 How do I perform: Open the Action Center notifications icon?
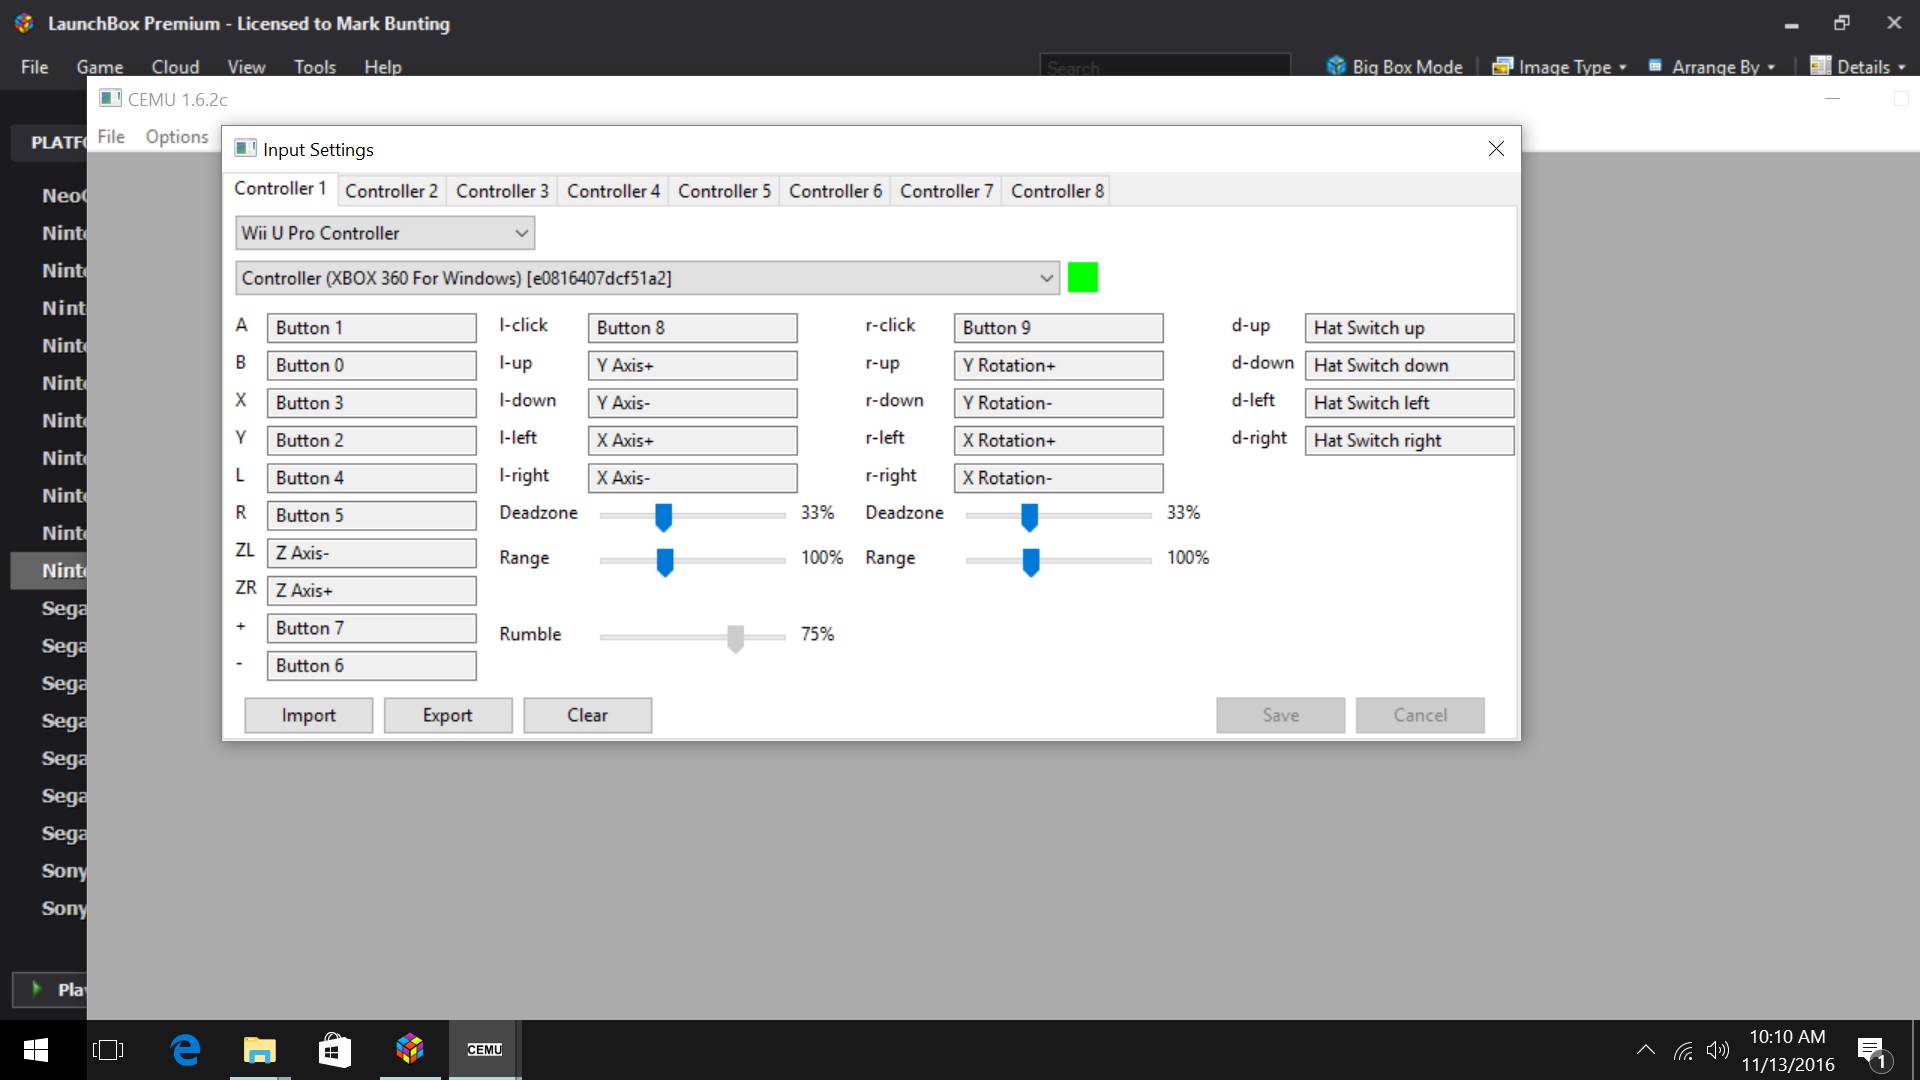[x=1872, y=1052]
